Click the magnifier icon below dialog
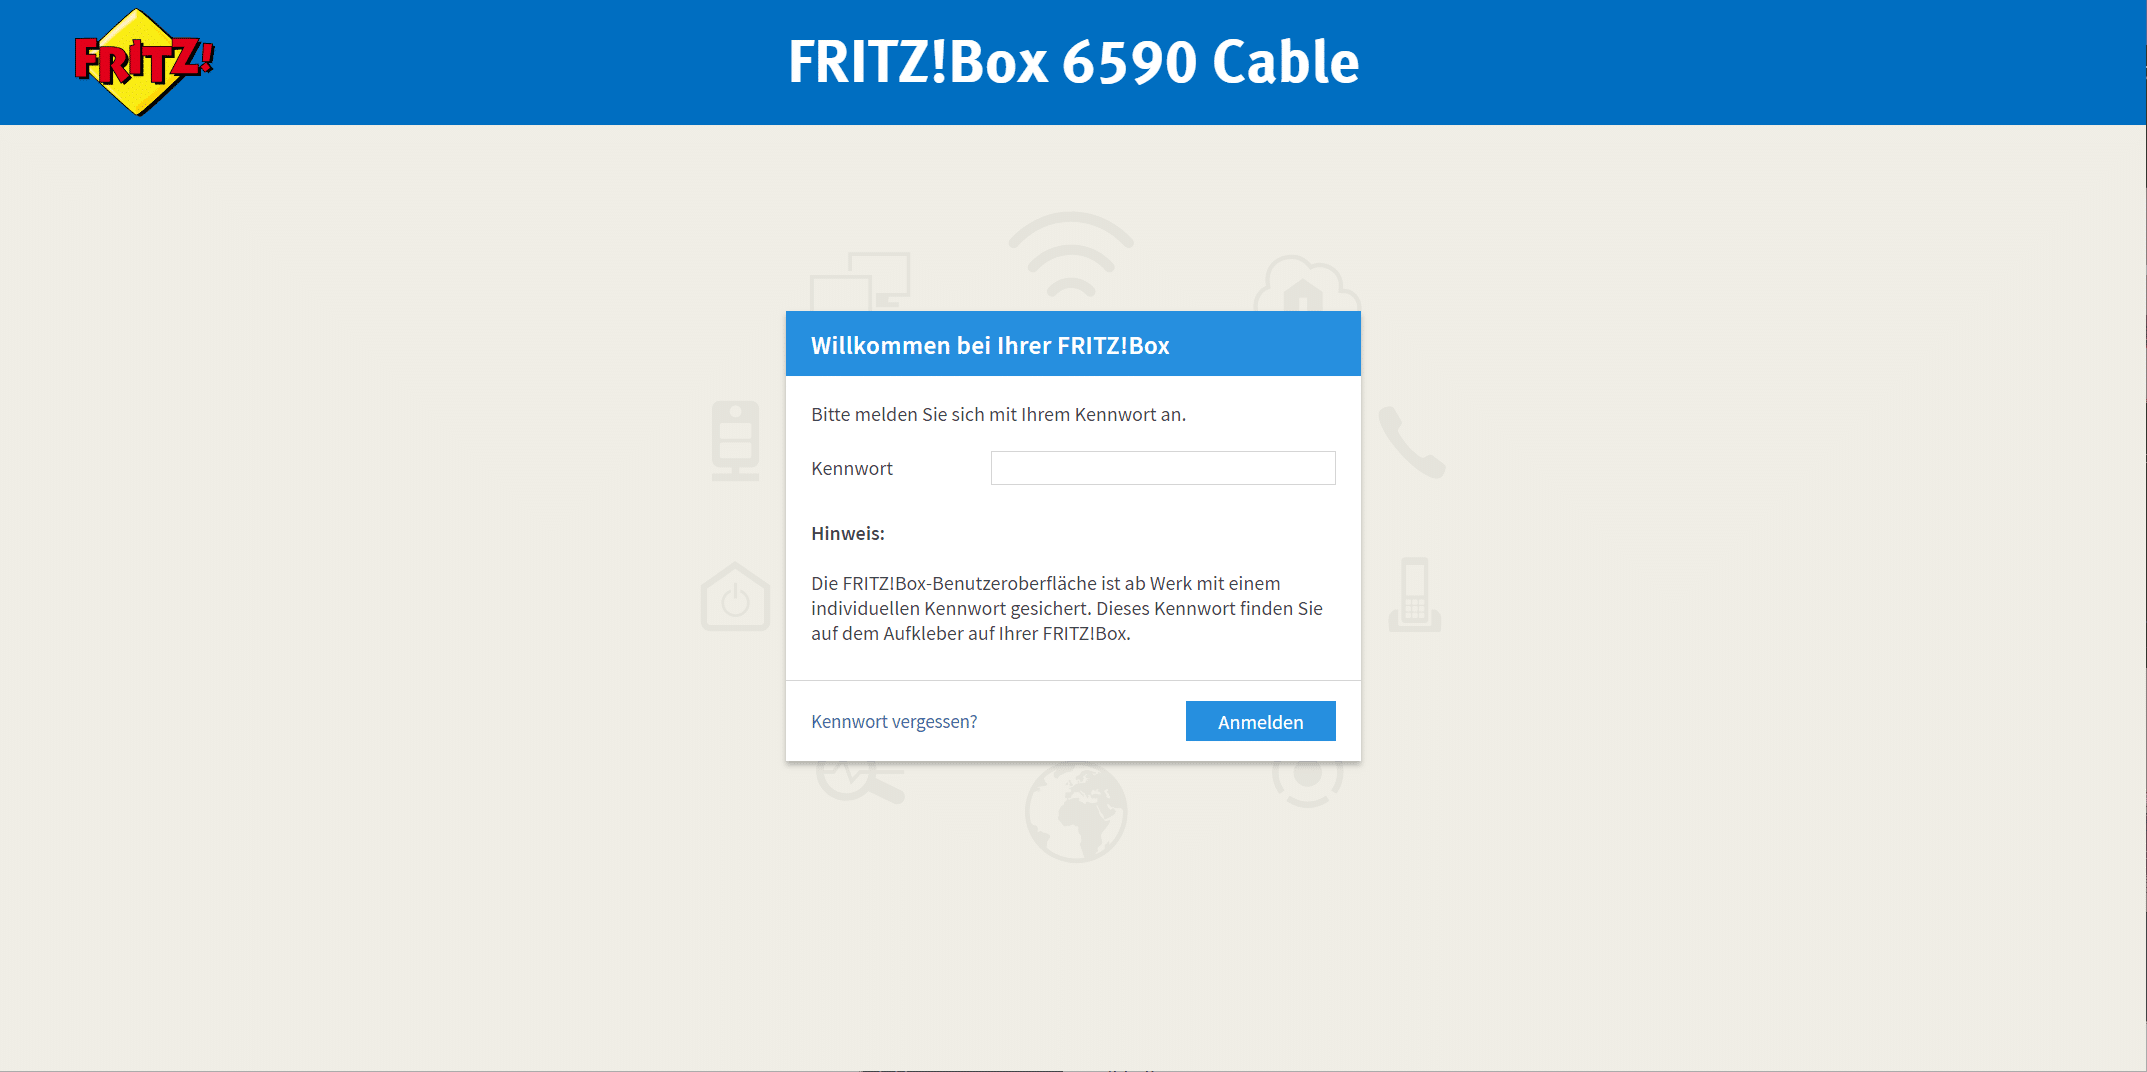This screenshot has height=1072, width=2147. coord(860,782)
